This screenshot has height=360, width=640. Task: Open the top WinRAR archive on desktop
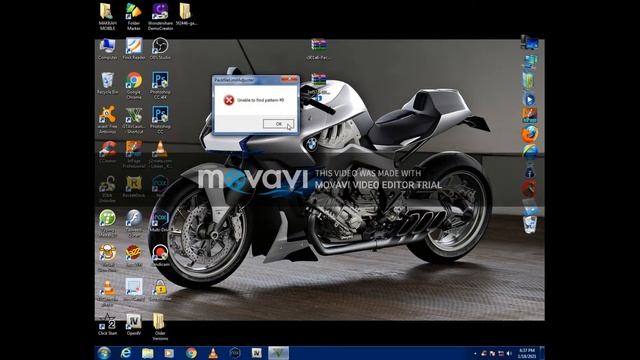[x=318, y=49]
